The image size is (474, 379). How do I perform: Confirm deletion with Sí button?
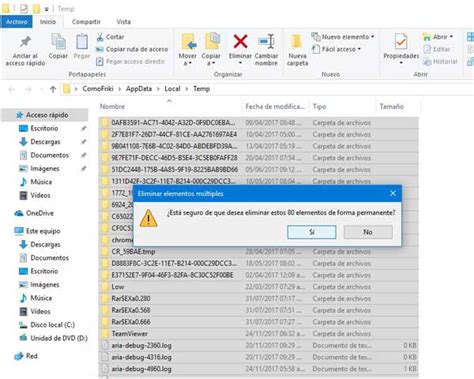312,232
